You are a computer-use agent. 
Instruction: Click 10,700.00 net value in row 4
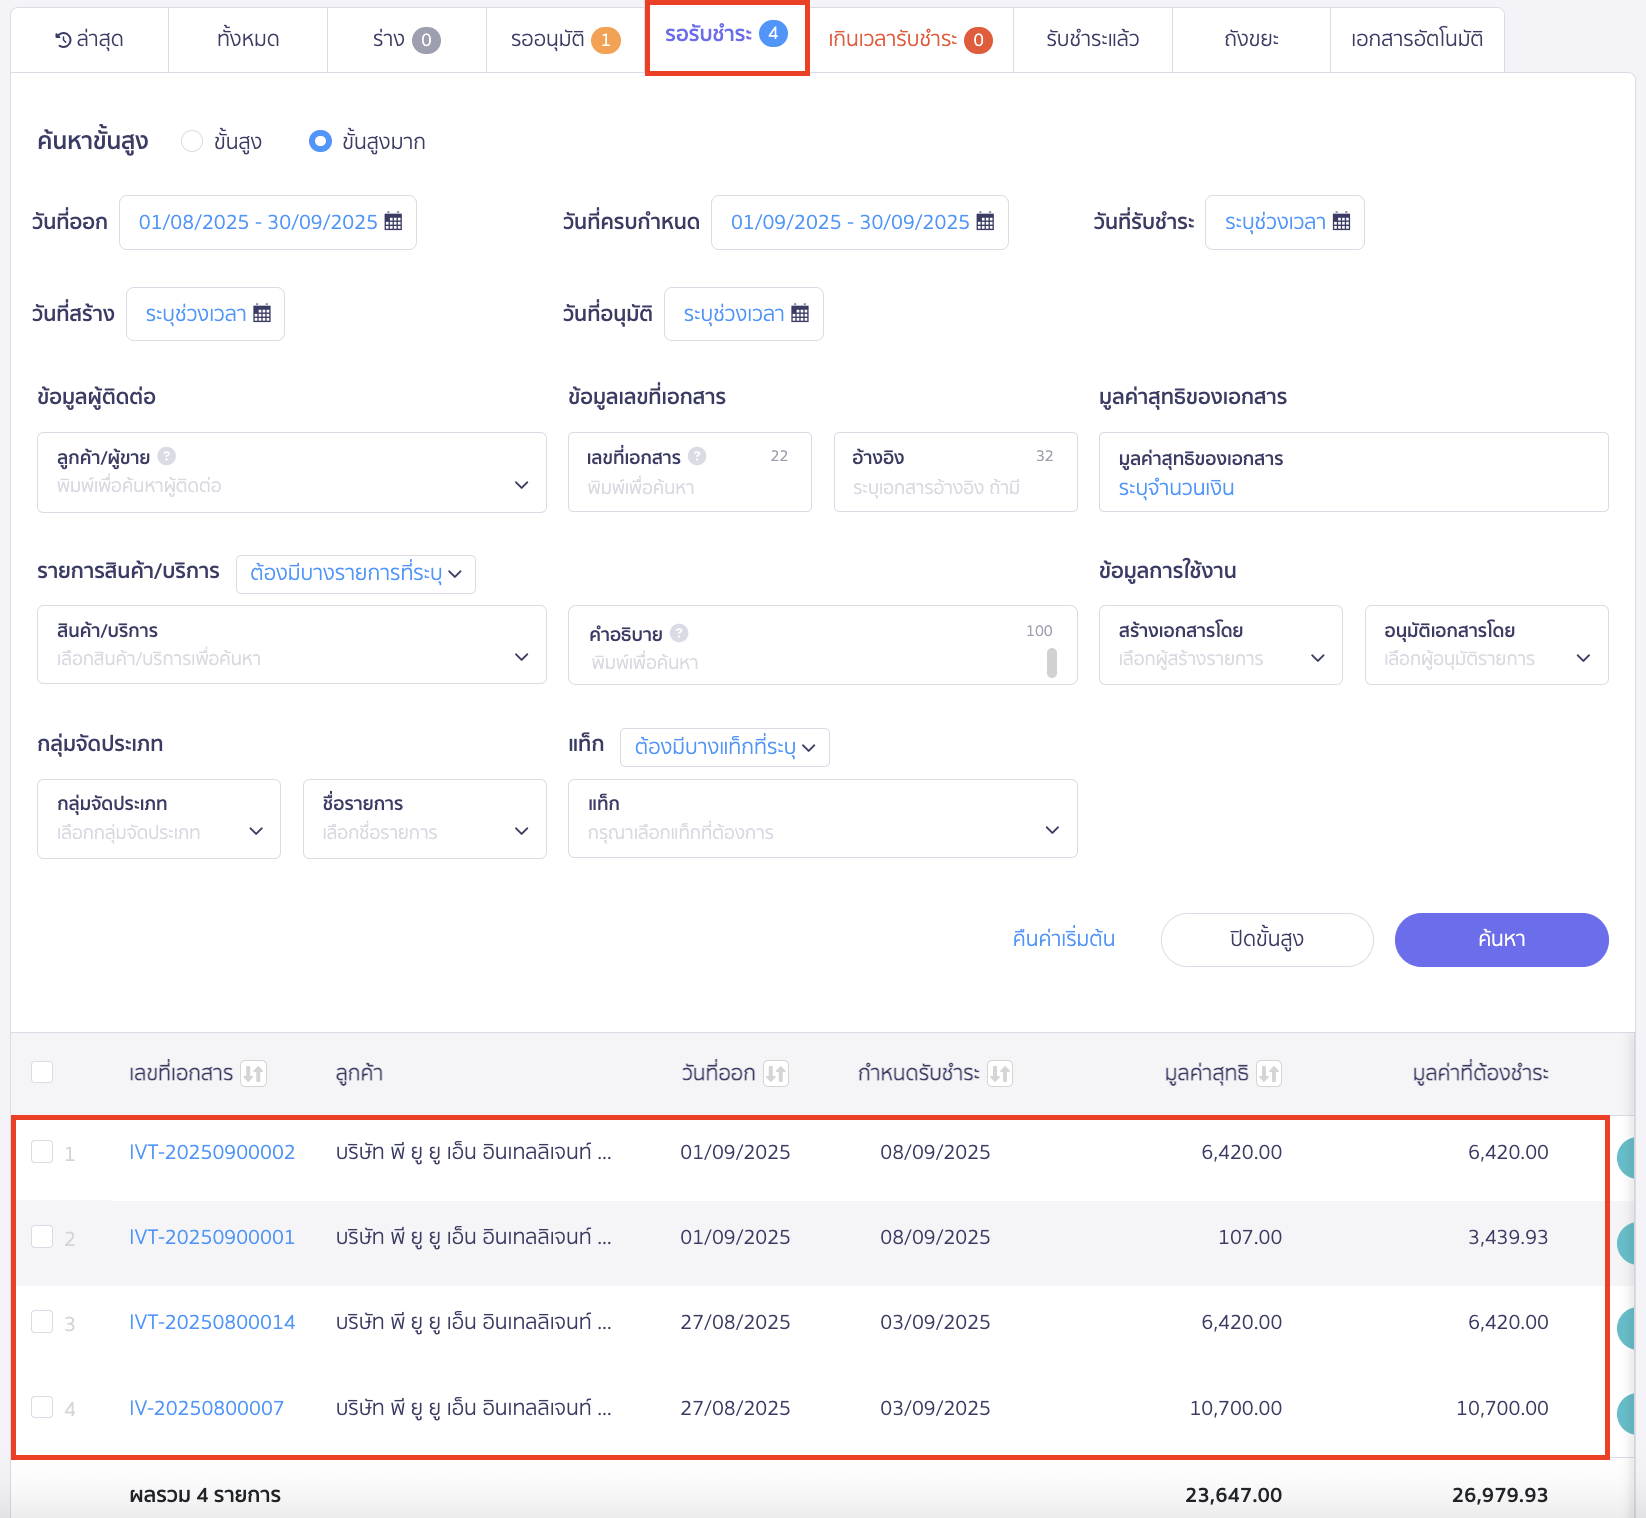point(1236,1408)
